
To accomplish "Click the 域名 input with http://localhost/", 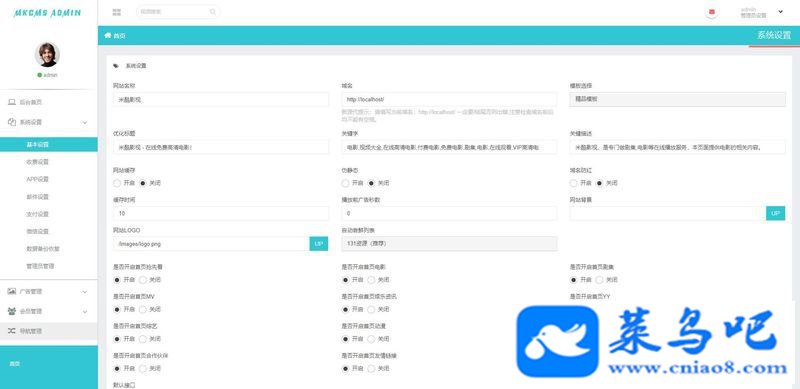I will [449, 99].
